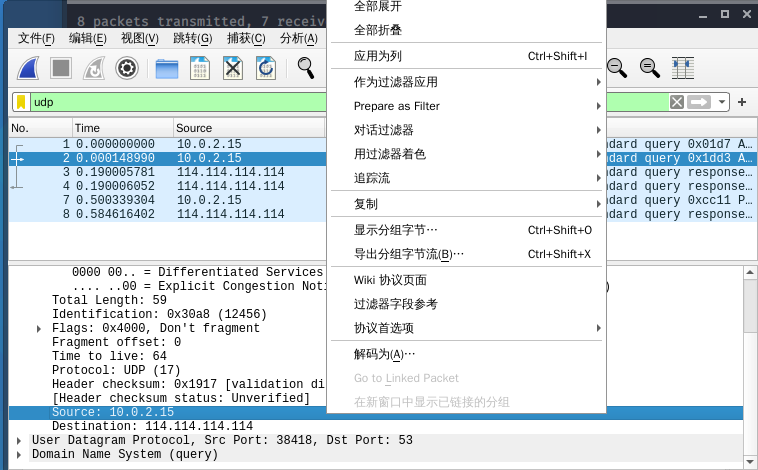Open the 追踪流 submenu

pos(466,178)
